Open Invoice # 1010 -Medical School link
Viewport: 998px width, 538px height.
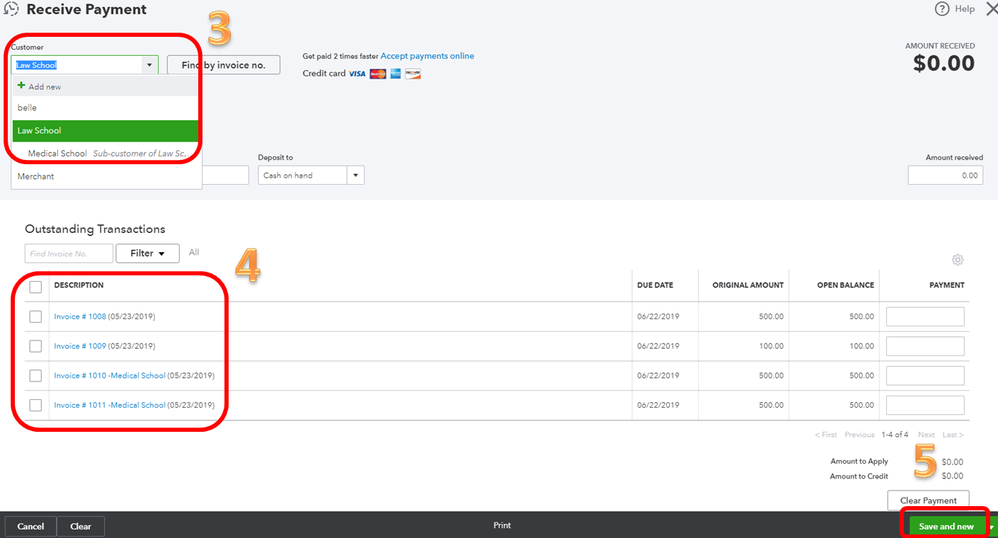click(x=109, y=376)
